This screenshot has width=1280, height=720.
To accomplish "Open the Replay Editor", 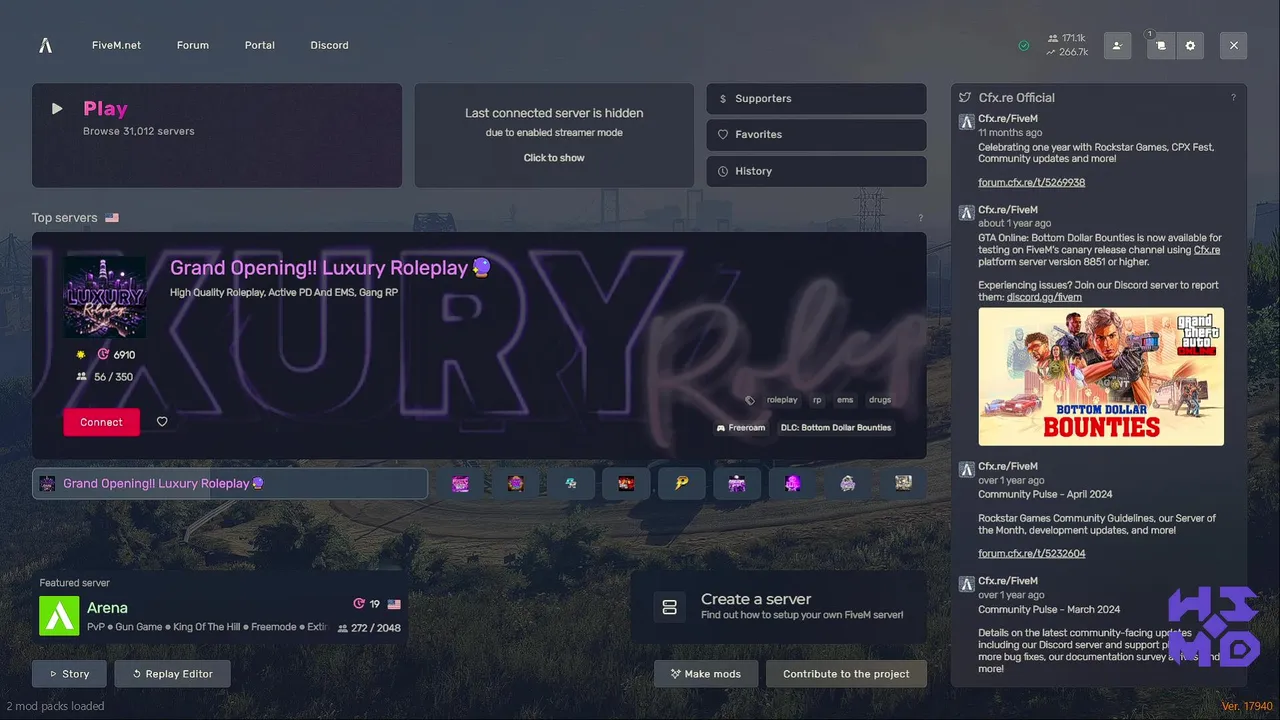I will point(172,674).
